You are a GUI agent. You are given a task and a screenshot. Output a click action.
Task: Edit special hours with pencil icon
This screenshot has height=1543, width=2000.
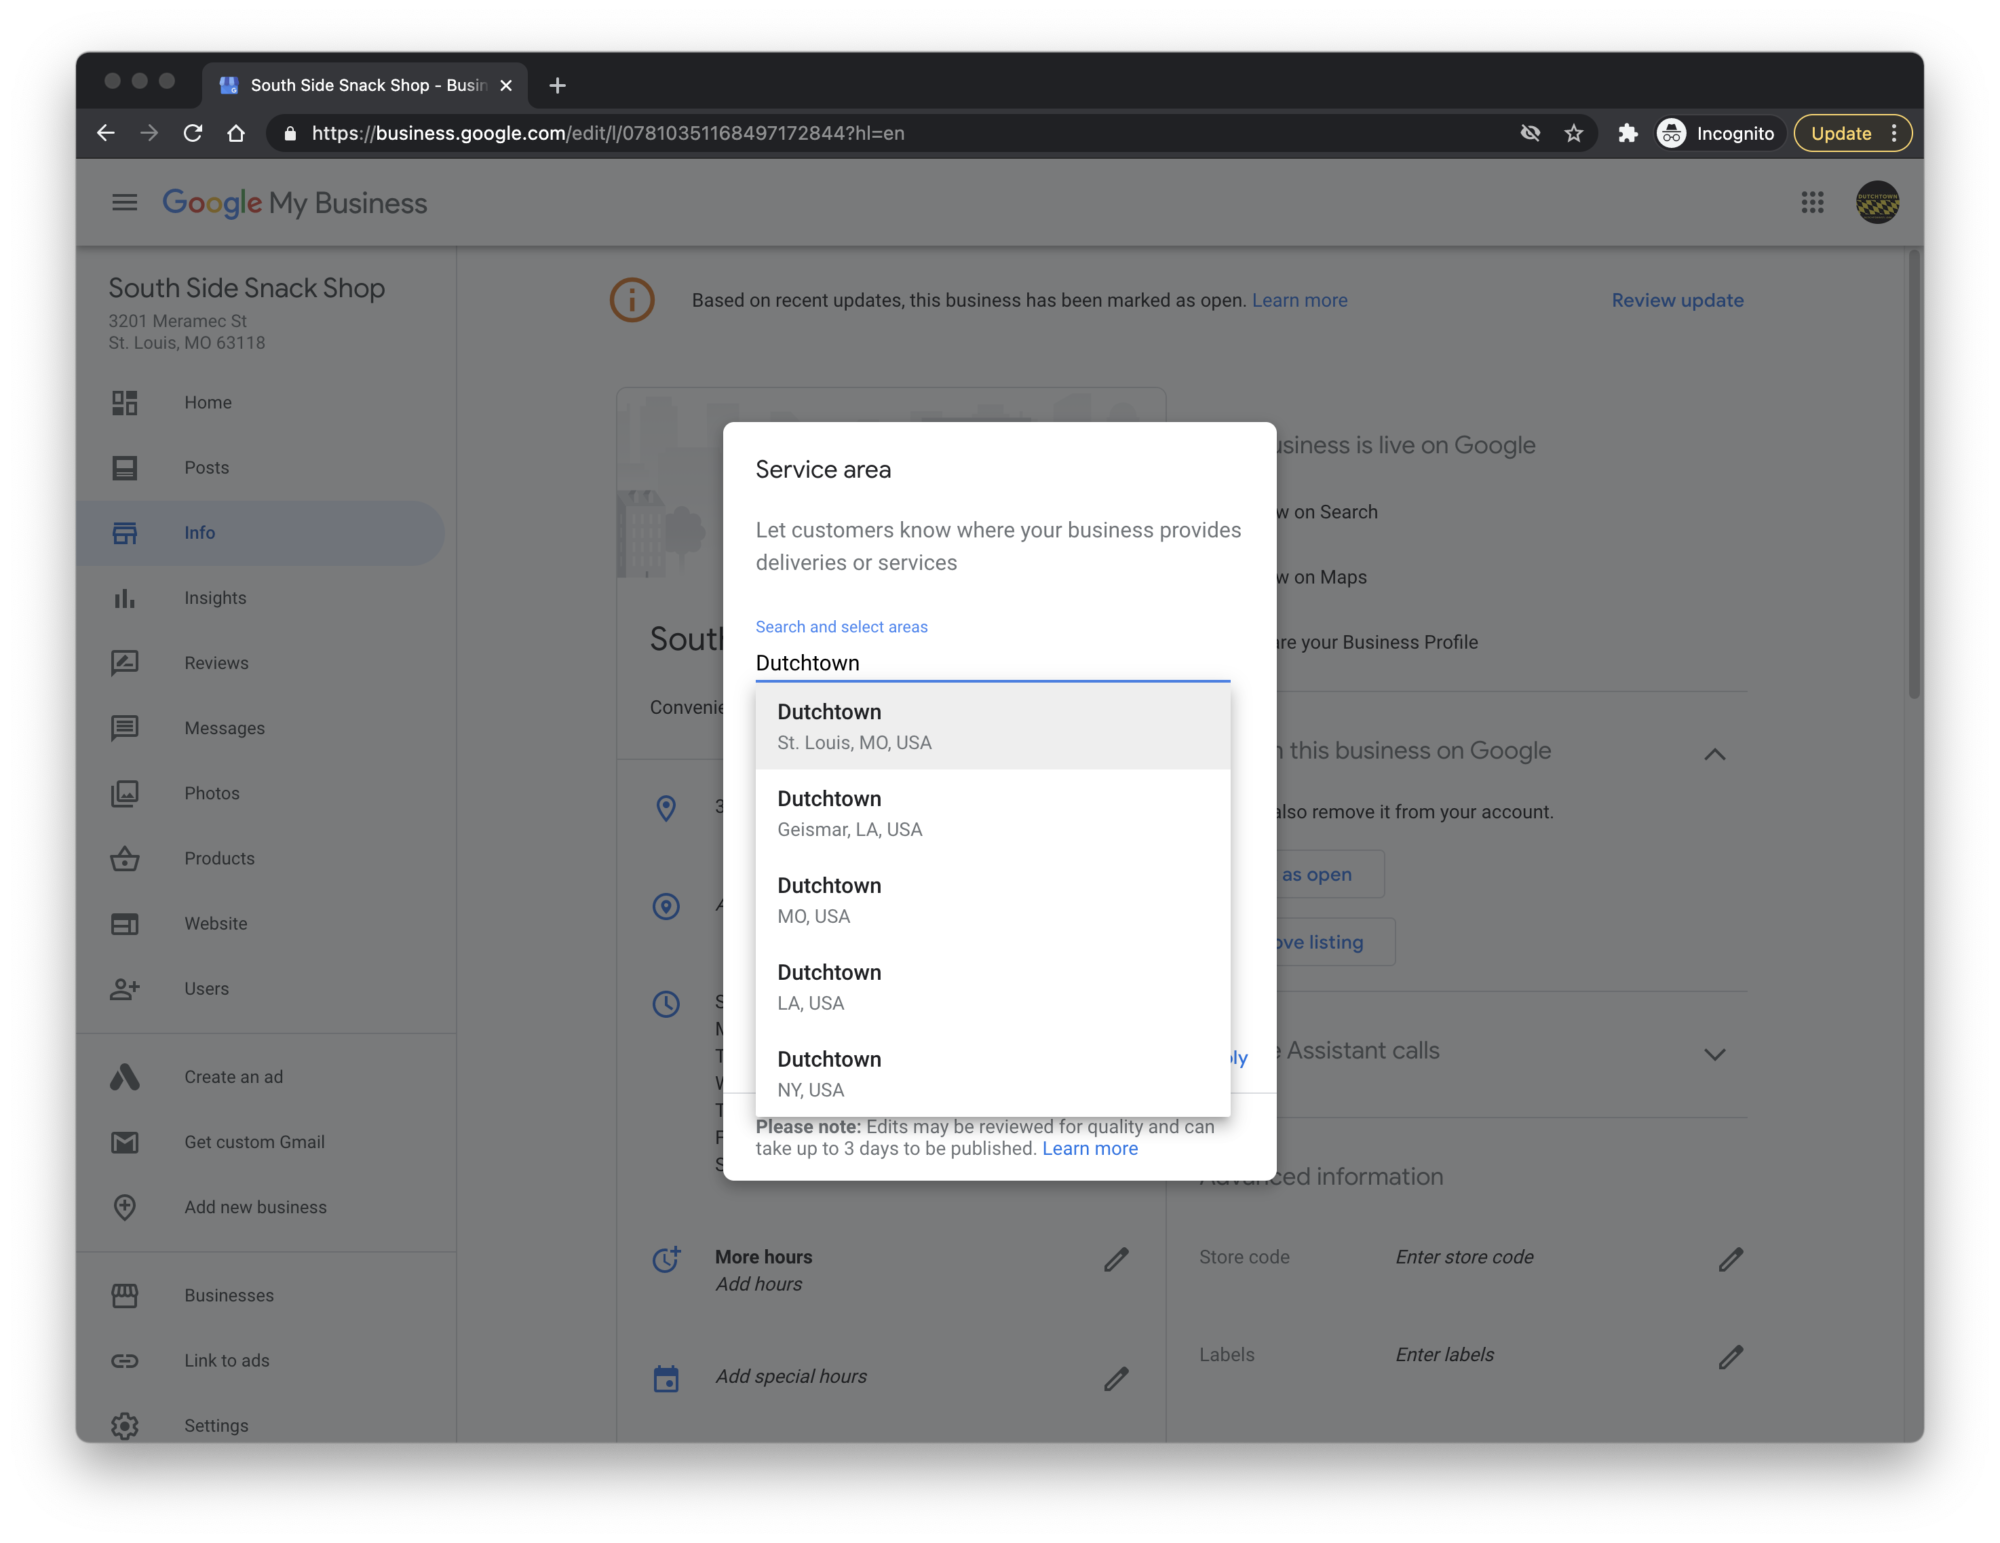pos(1116,1379)
